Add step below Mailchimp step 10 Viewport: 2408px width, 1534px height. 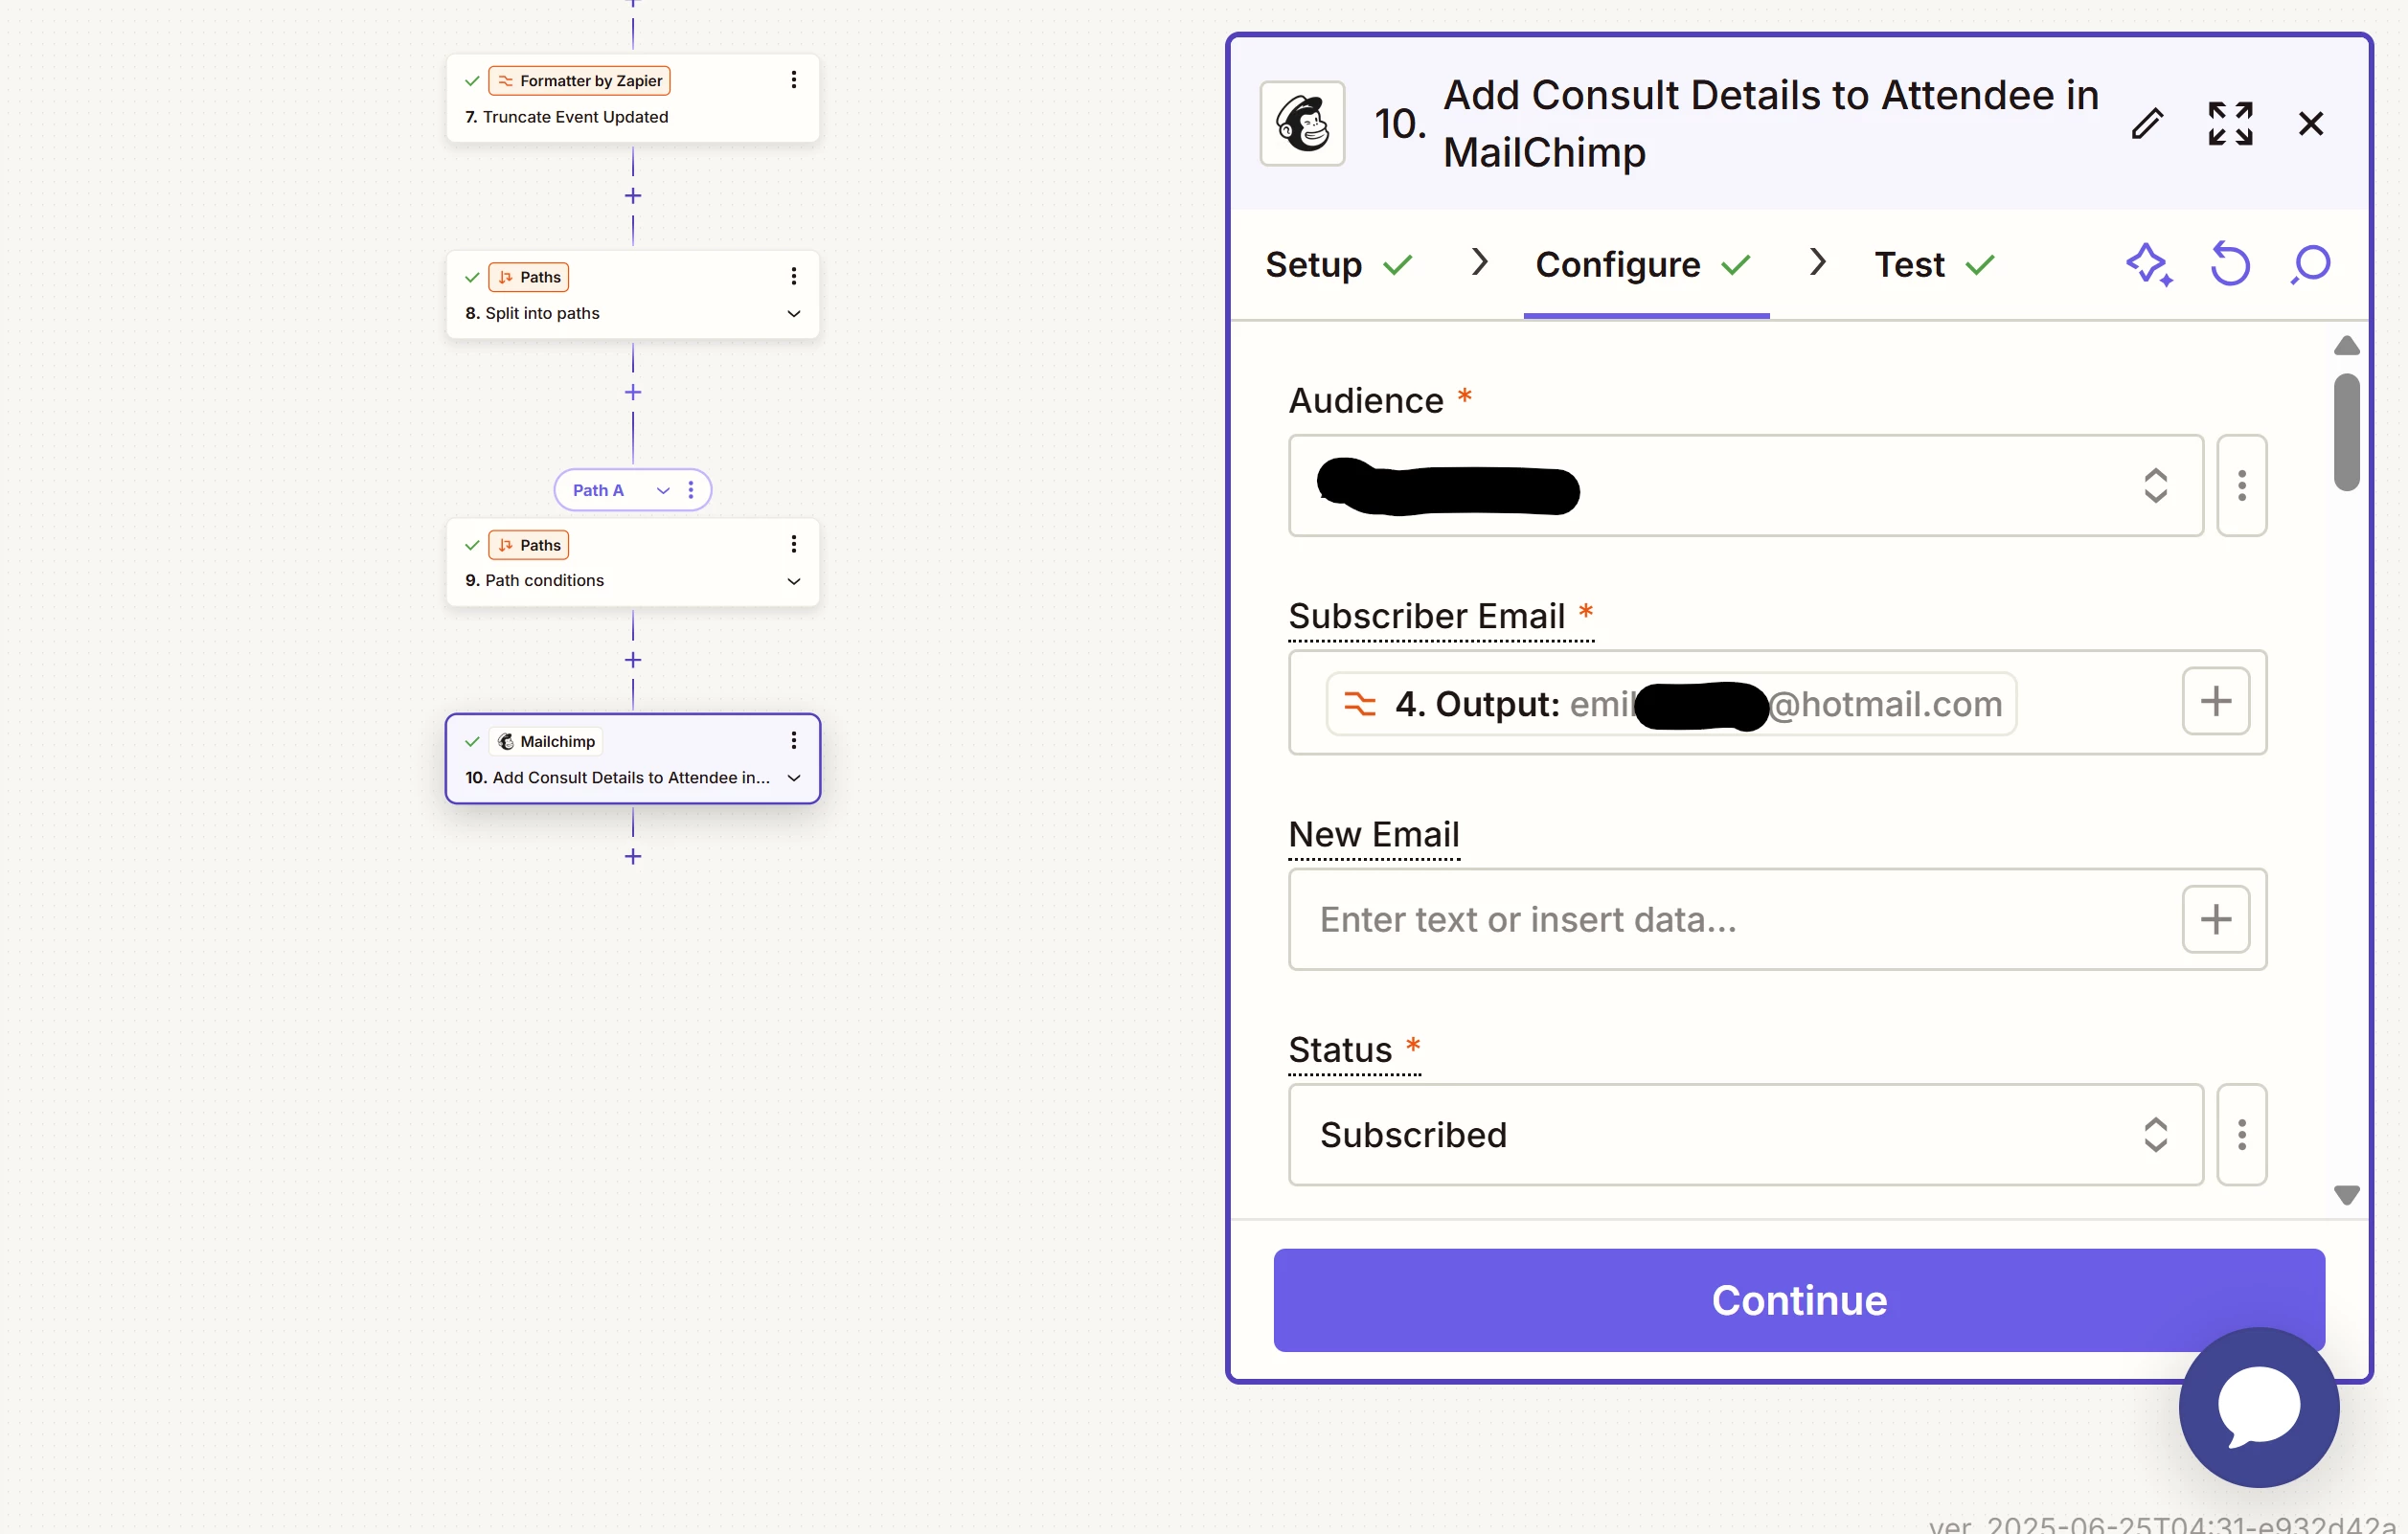tap(633, 857)
